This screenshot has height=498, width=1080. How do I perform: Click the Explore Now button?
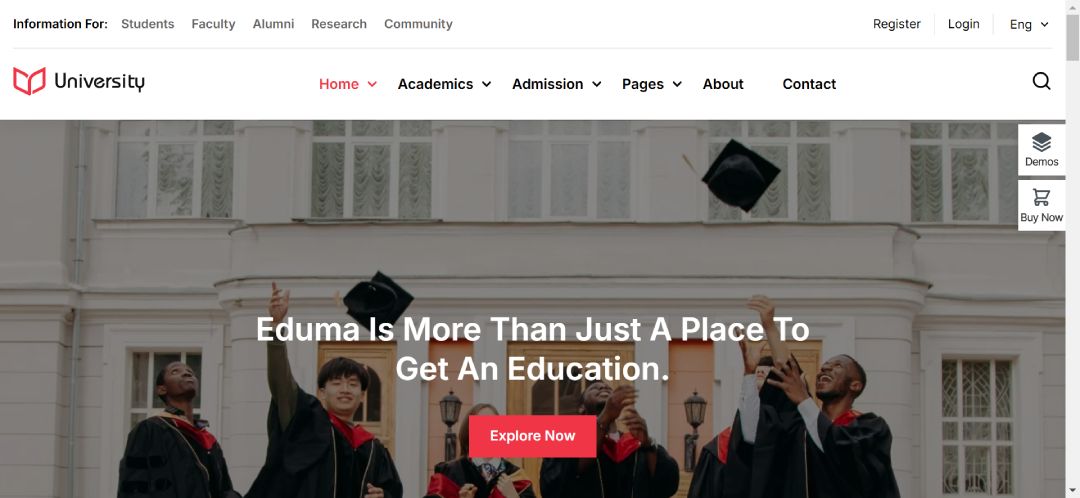click(x=532, y=436)
